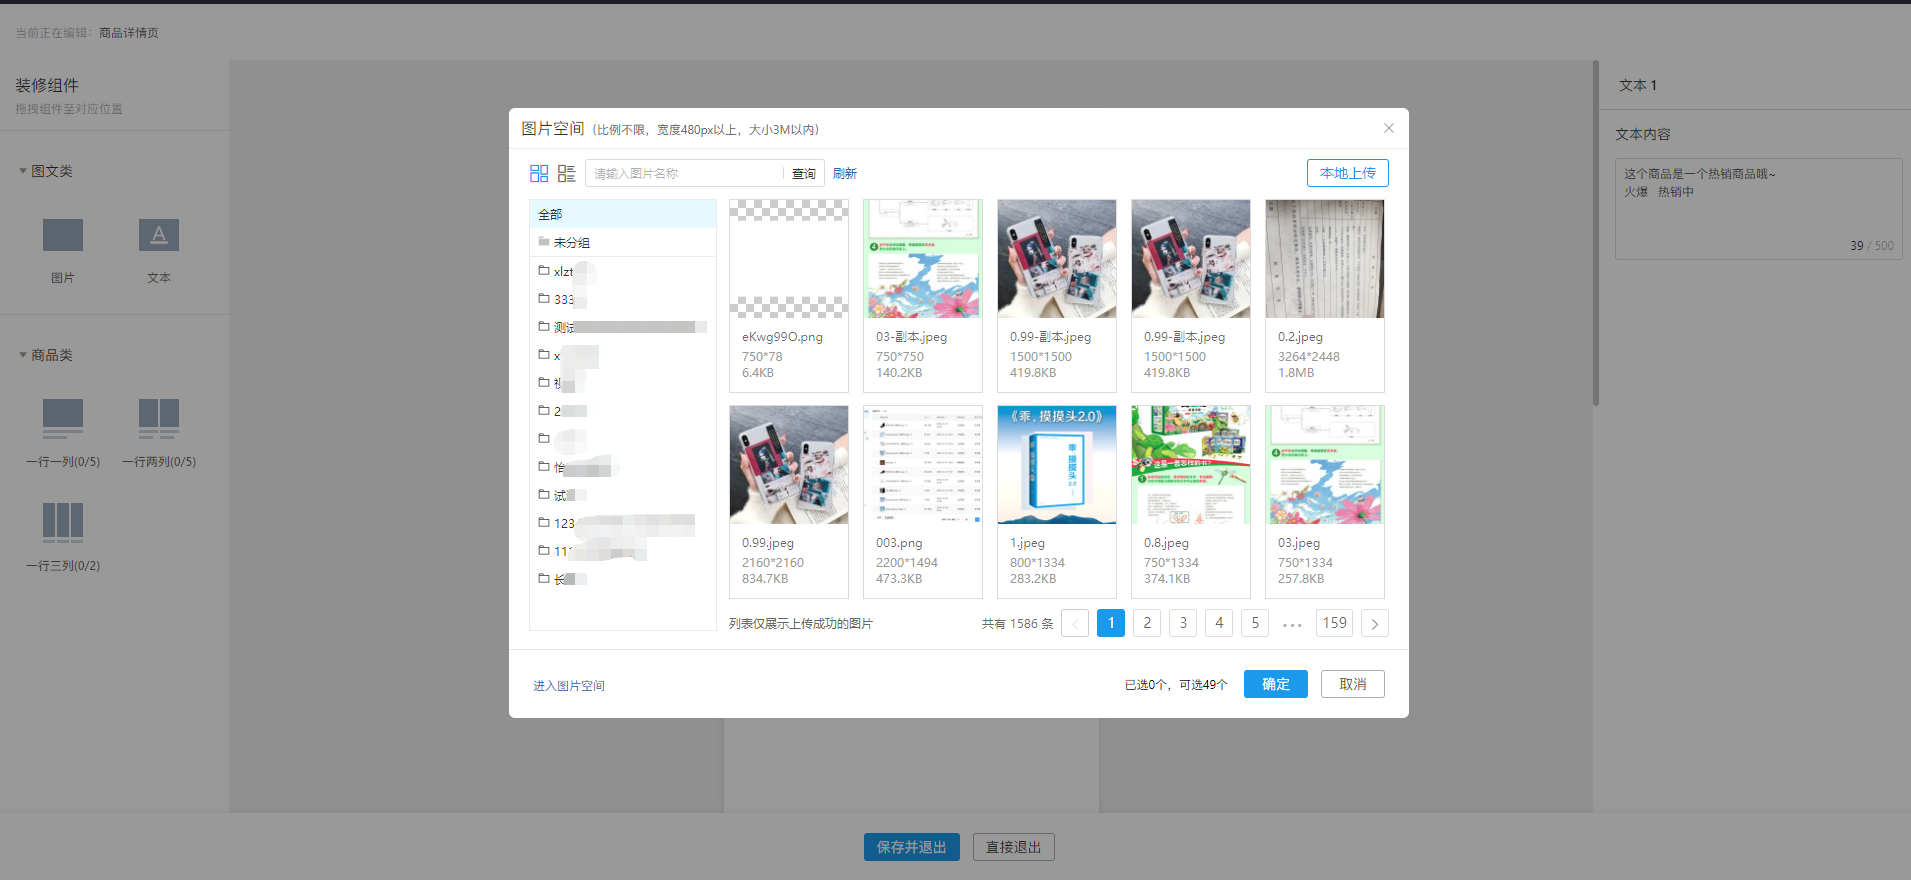Go to next page arrow

(x=1375, y=623)
